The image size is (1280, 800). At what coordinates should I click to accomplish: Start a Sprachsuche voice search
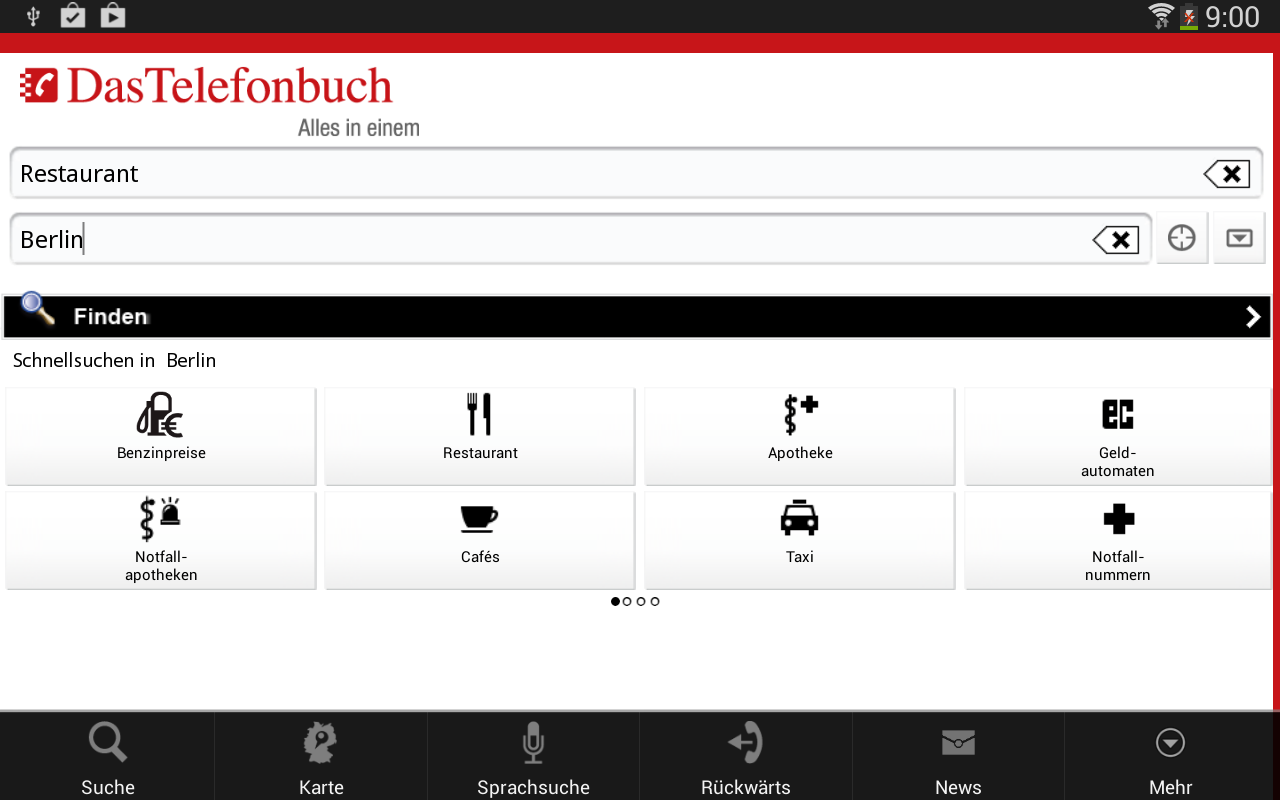pyautogui.click(x=532, y=755)
